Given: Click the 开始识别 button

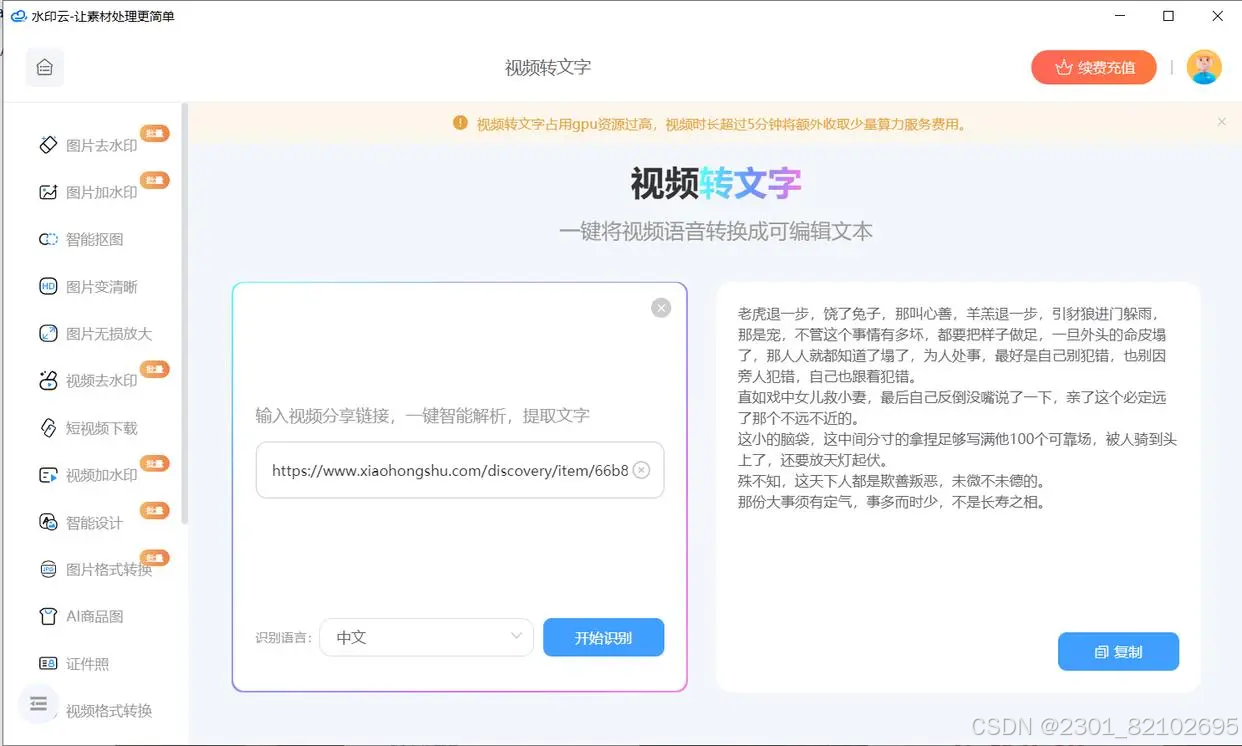Looking at the screenshot, I should 603,637.
